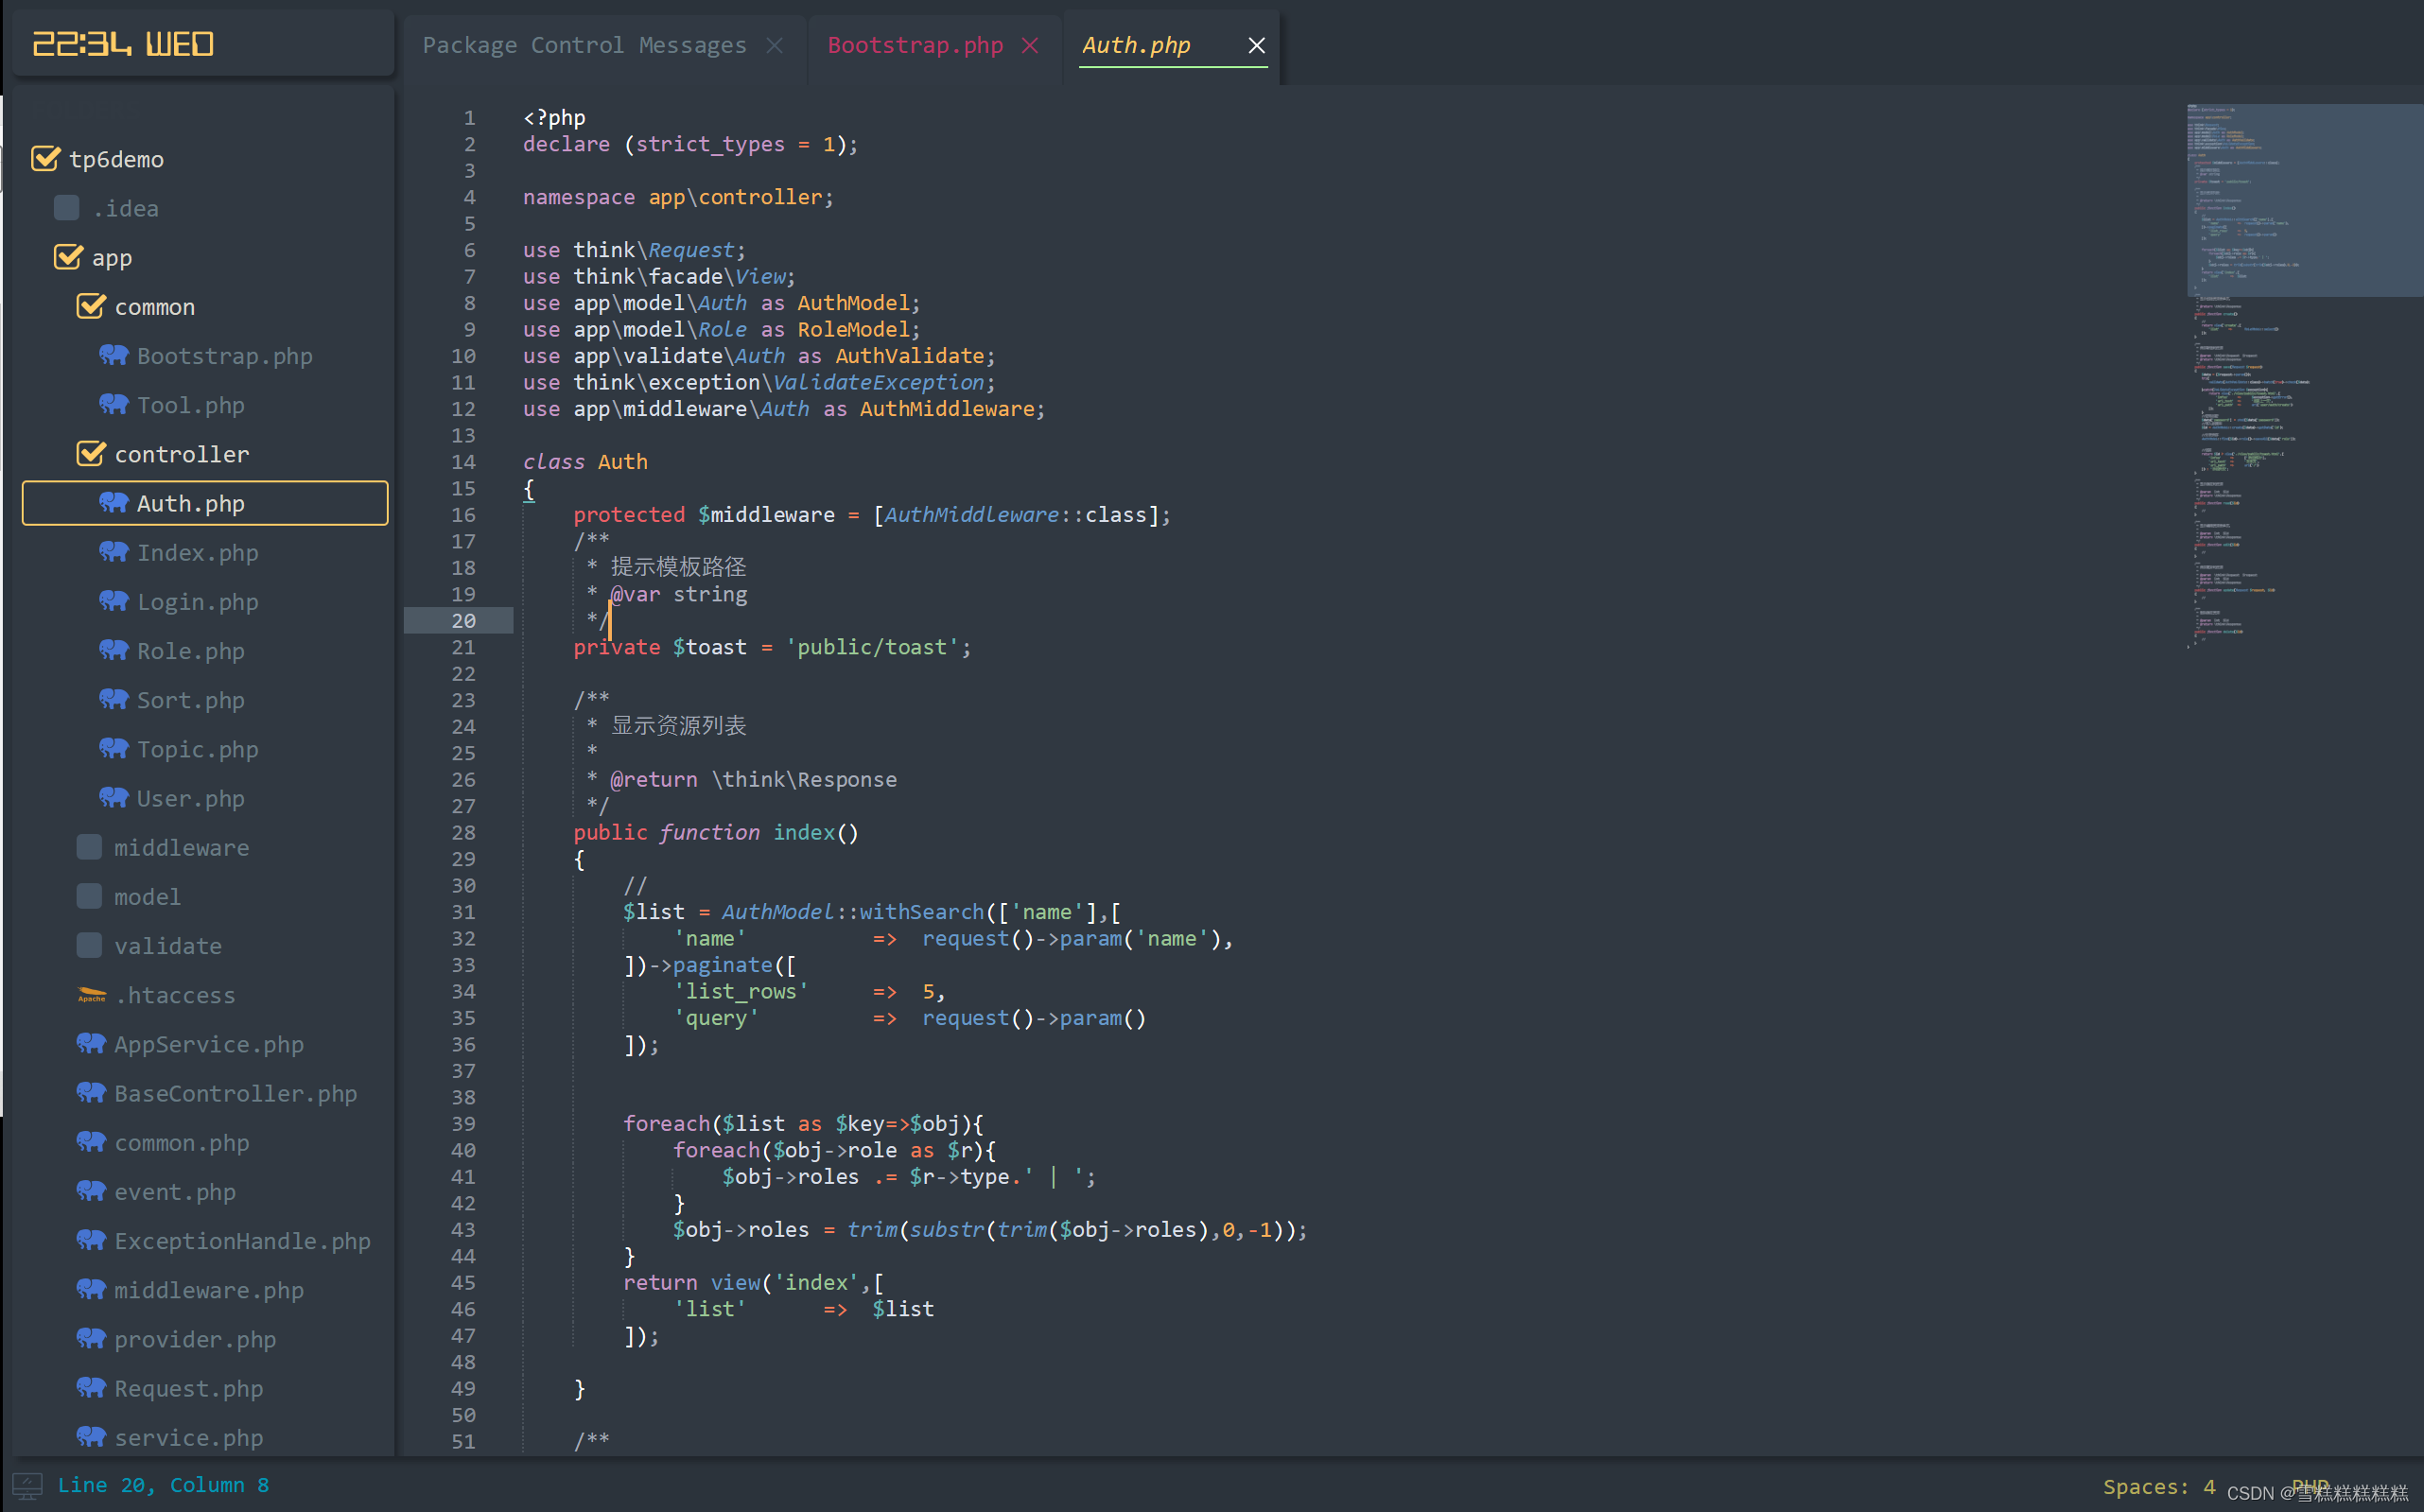Screen dimensions: 2424x1512
Task: Click the PHP icon beside BaseController.php
Action: click(x=91, y=1092)
